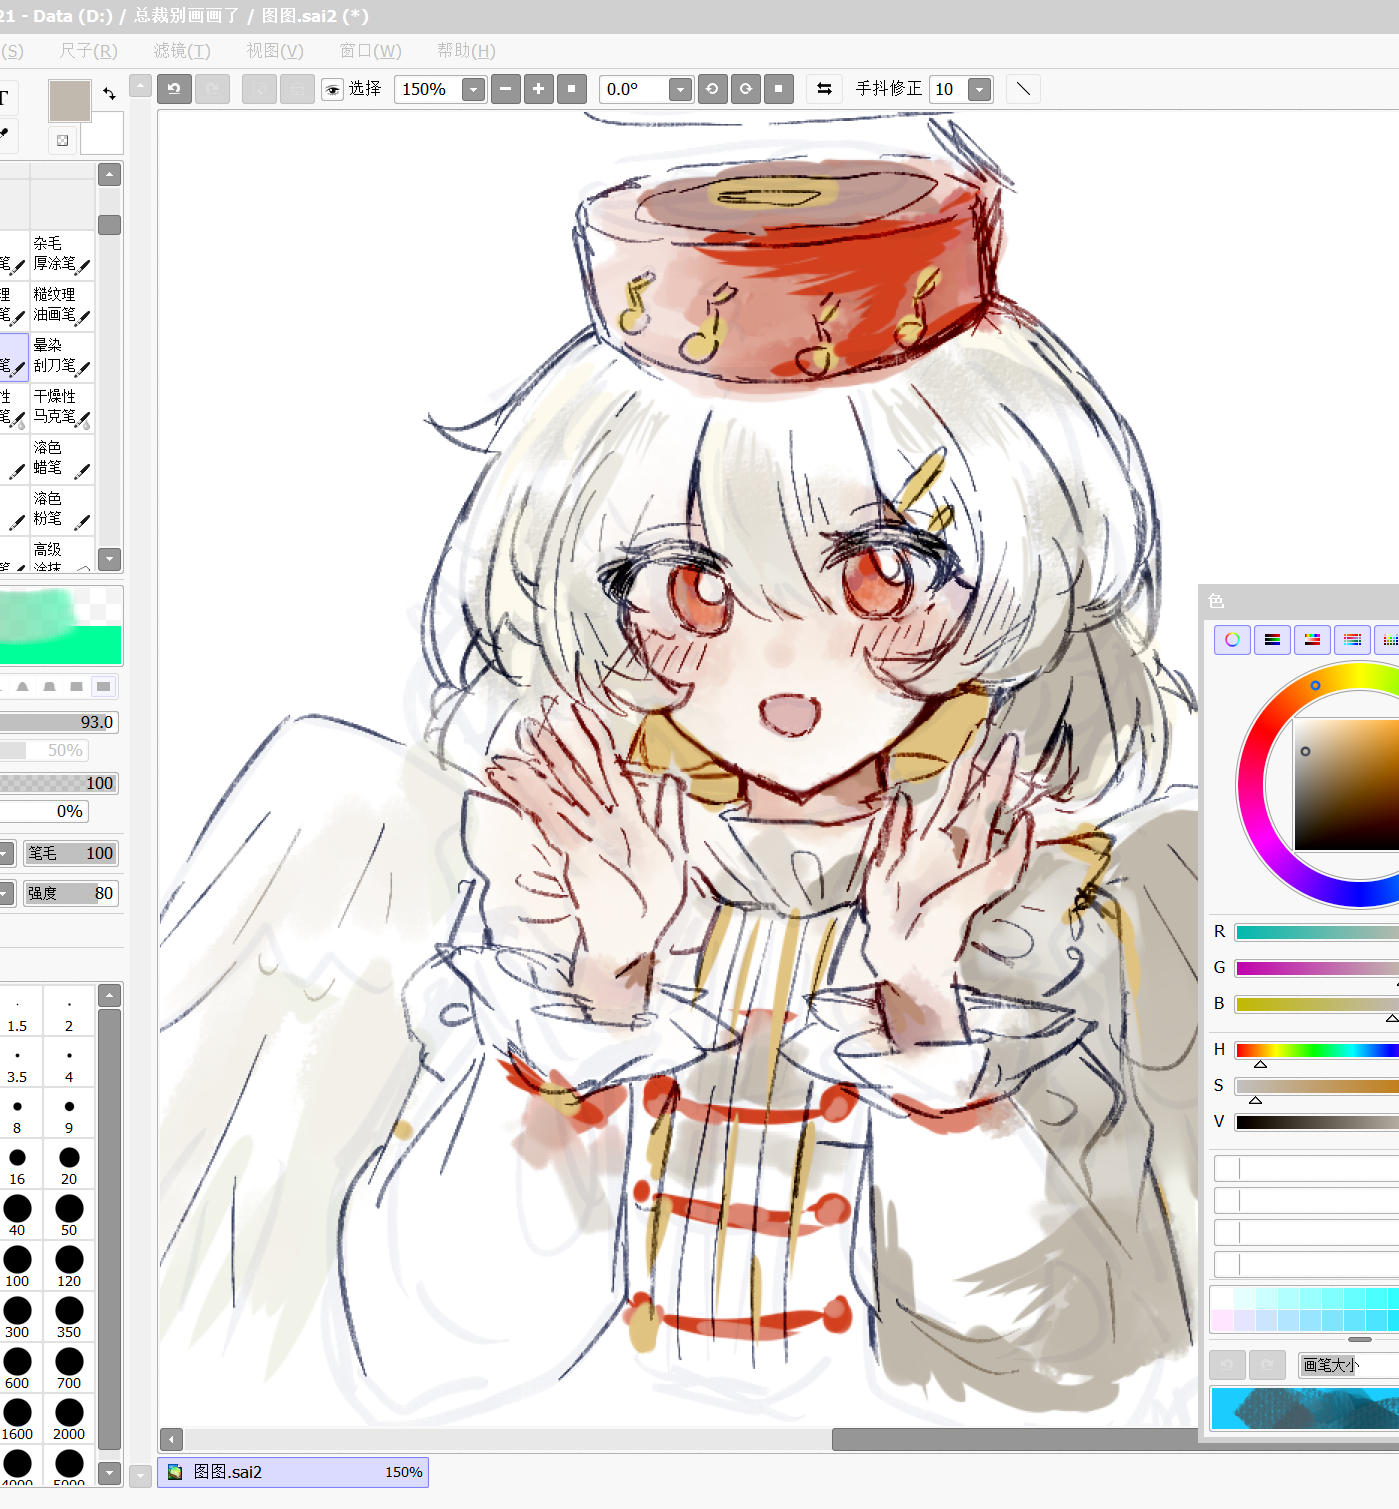Swap foreground and background colors
This screenshot has width=1399, height=1509.
point(109,93)
